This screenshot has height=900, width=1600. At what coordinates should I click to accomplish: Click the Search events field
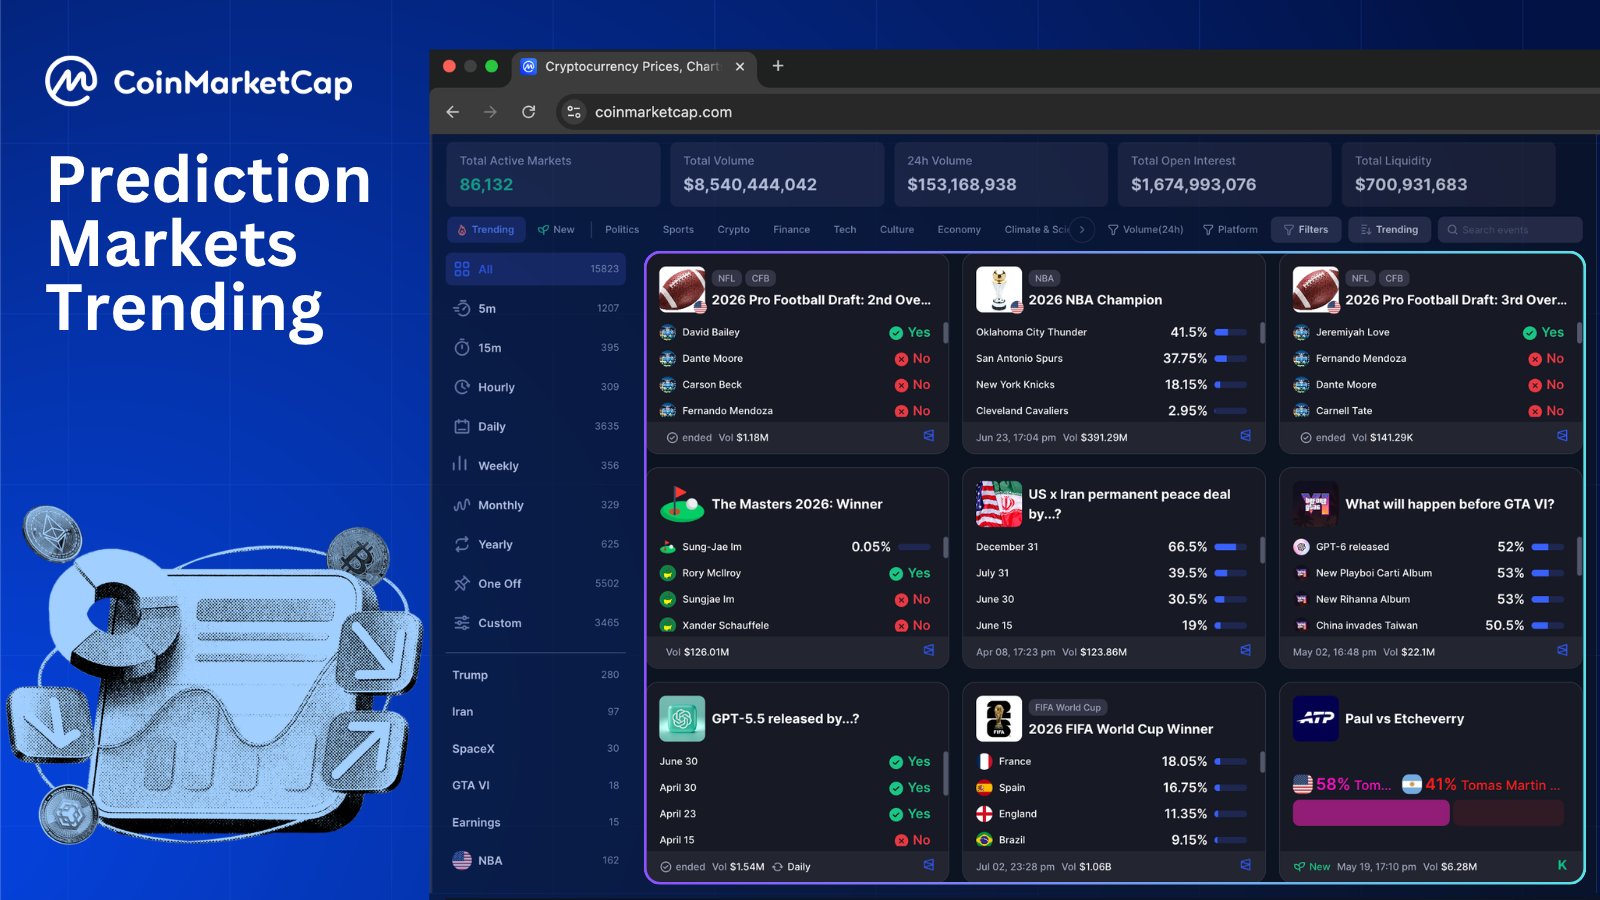click(x=1510, y=230)
